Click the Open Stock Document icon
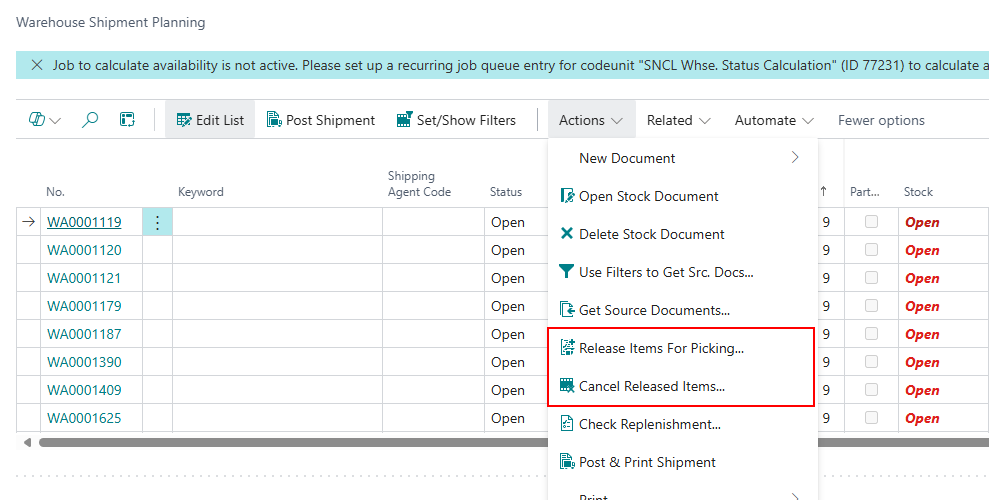The image size is (989, 500). (567, 196)
